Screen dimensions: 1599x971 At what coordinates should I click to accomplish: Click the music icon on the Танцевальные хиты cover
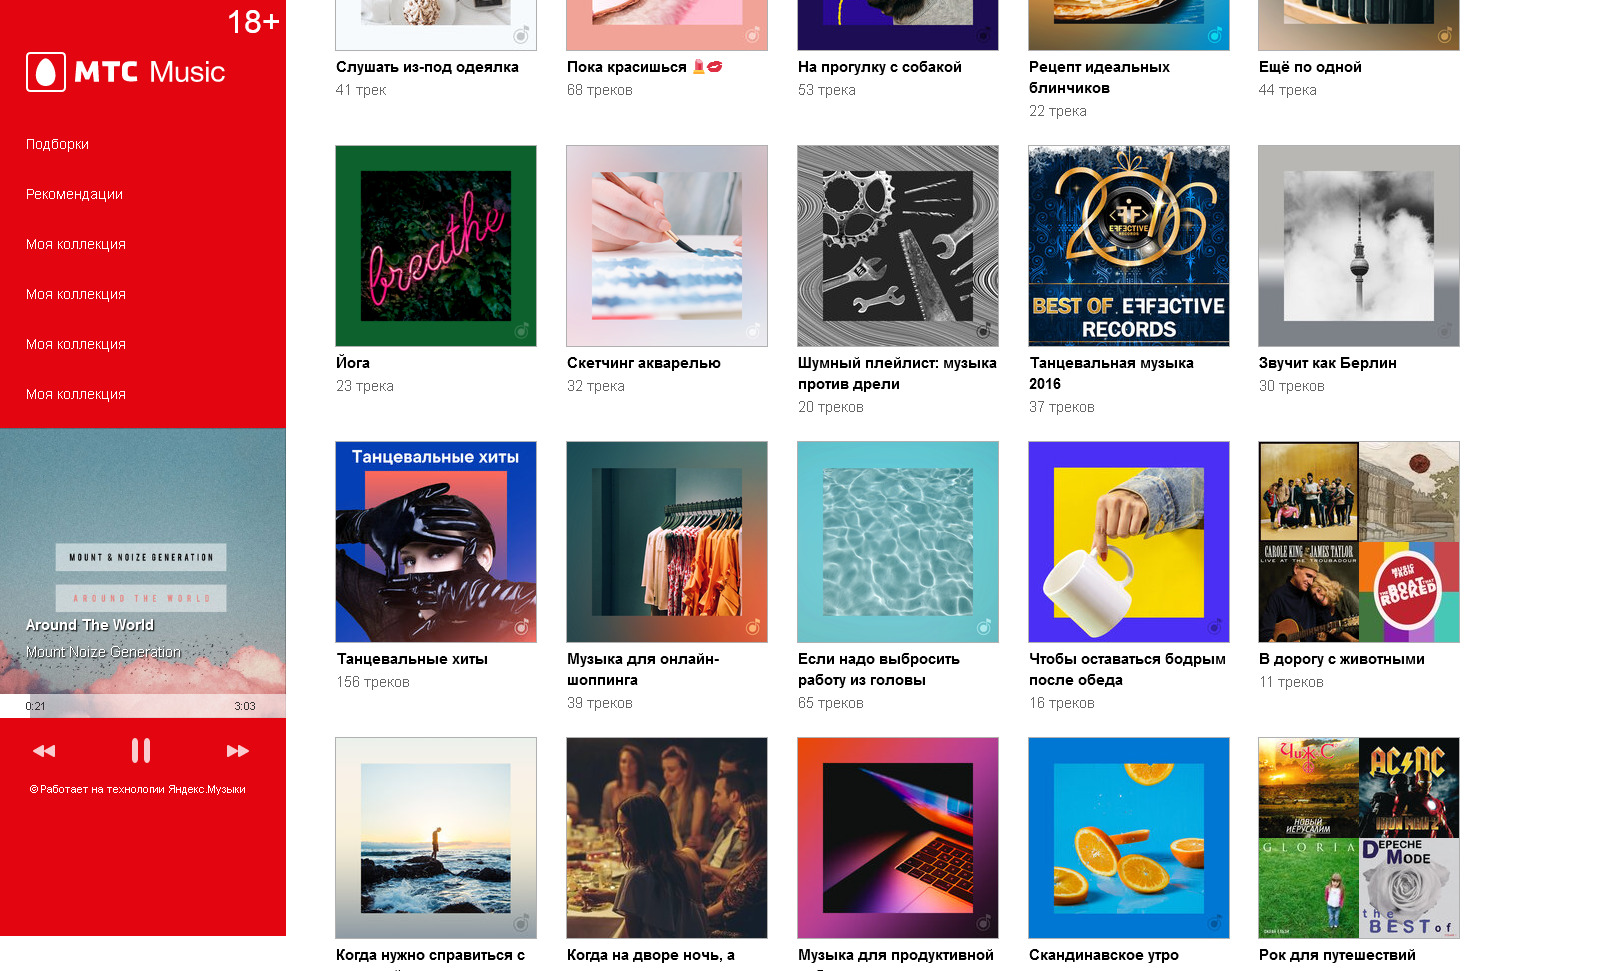point(521,627)
